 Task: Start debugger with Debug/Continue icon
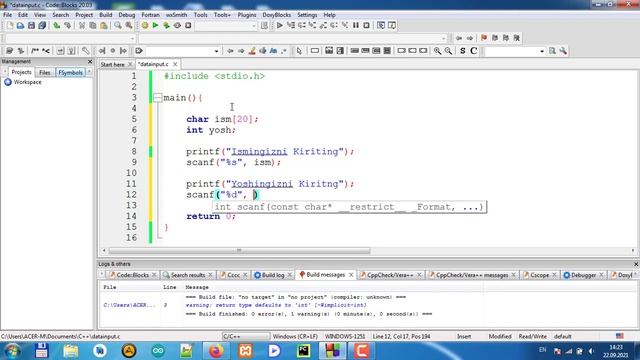[x=280, y=26]
